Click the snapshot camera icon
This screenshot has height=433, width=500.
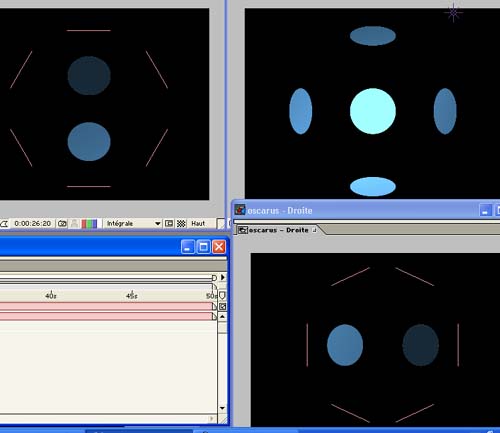(x=62, y=224)
